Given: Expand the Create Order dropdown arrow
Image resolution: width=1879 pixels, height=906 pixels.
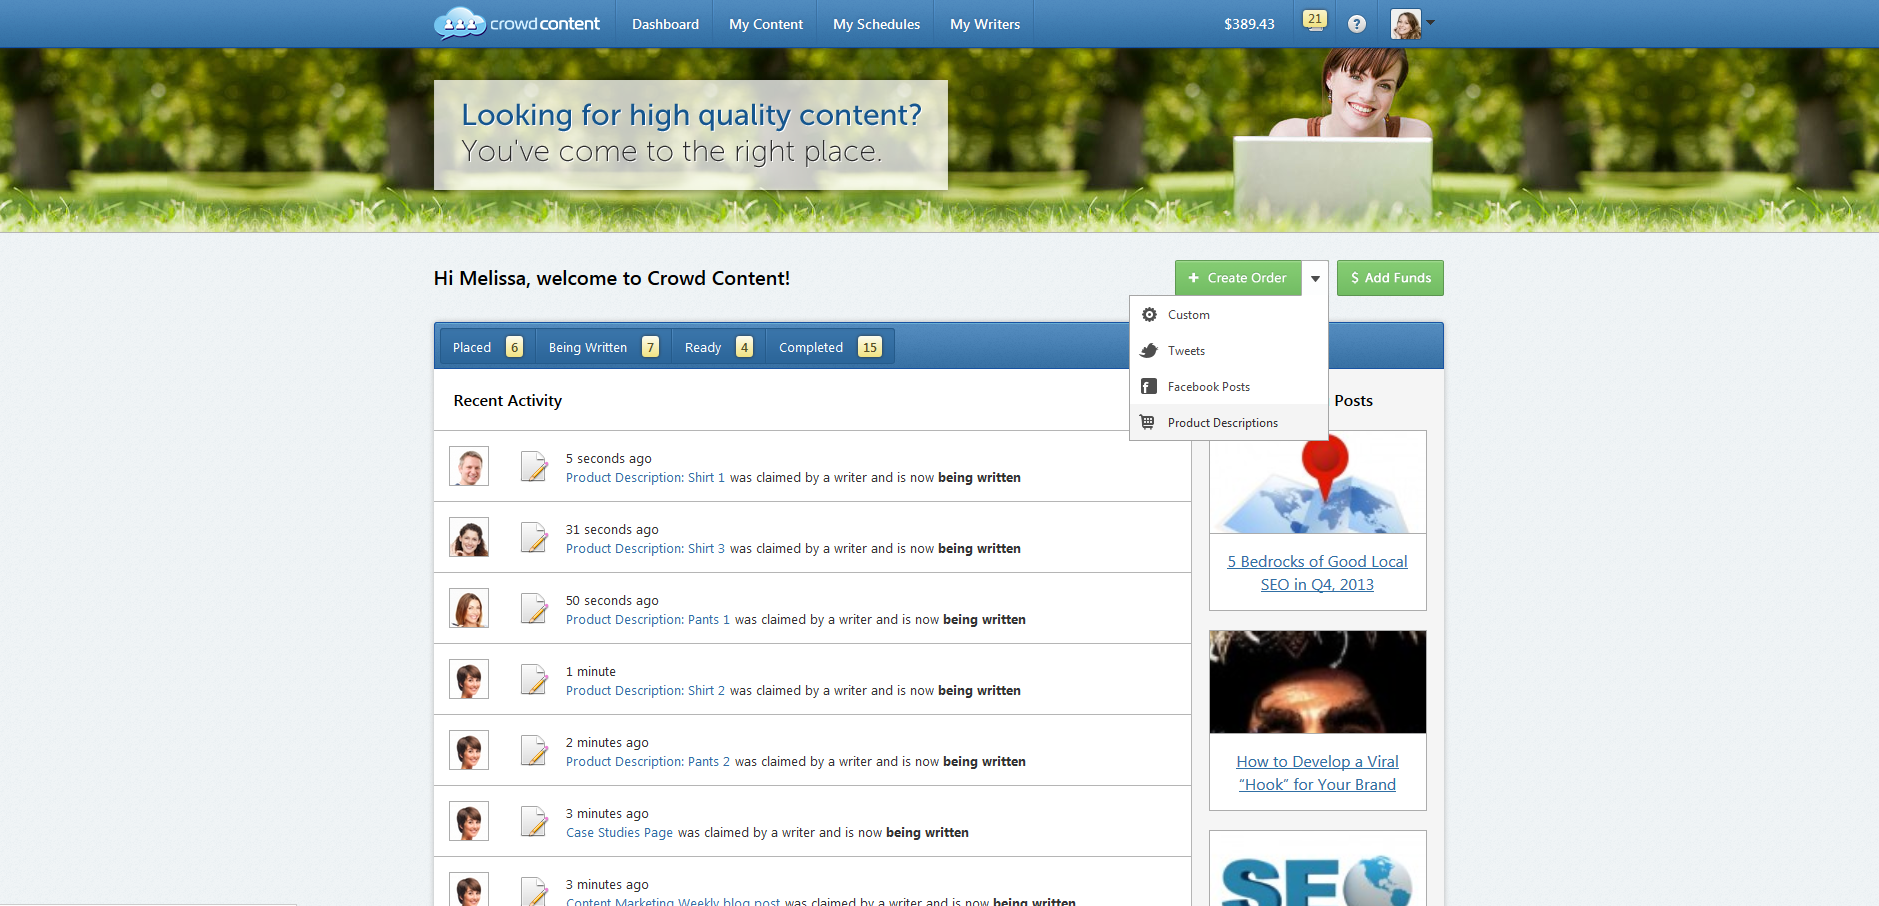Looking at the screenshot, I should 1315,279.
